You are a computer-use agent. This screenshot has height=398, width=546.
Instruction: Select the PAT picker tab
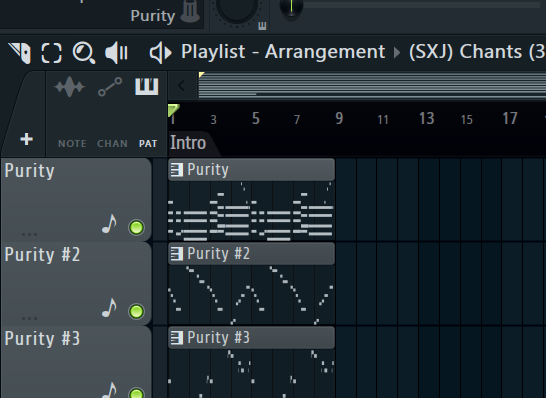pyautogui.click(x=148, y=143)
